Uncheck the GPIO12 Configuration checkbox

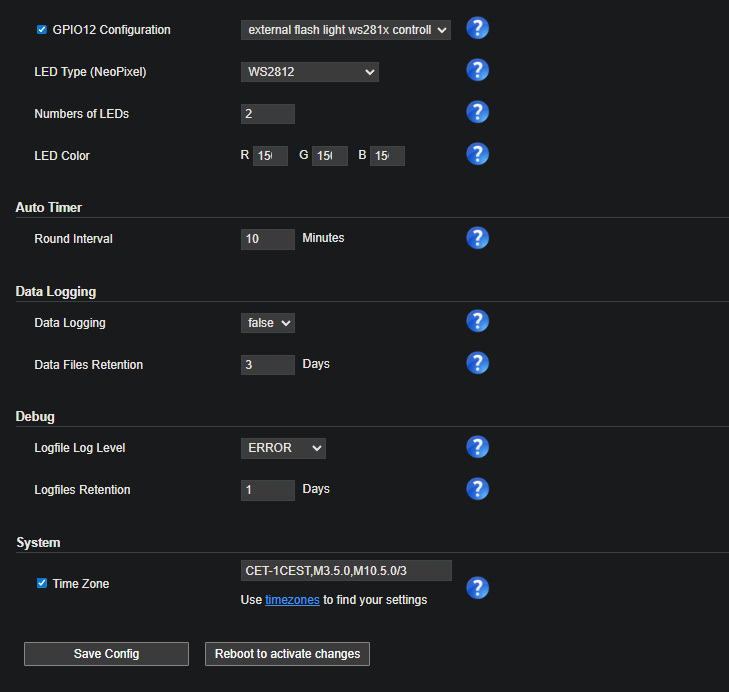click(x=42, y=30)
